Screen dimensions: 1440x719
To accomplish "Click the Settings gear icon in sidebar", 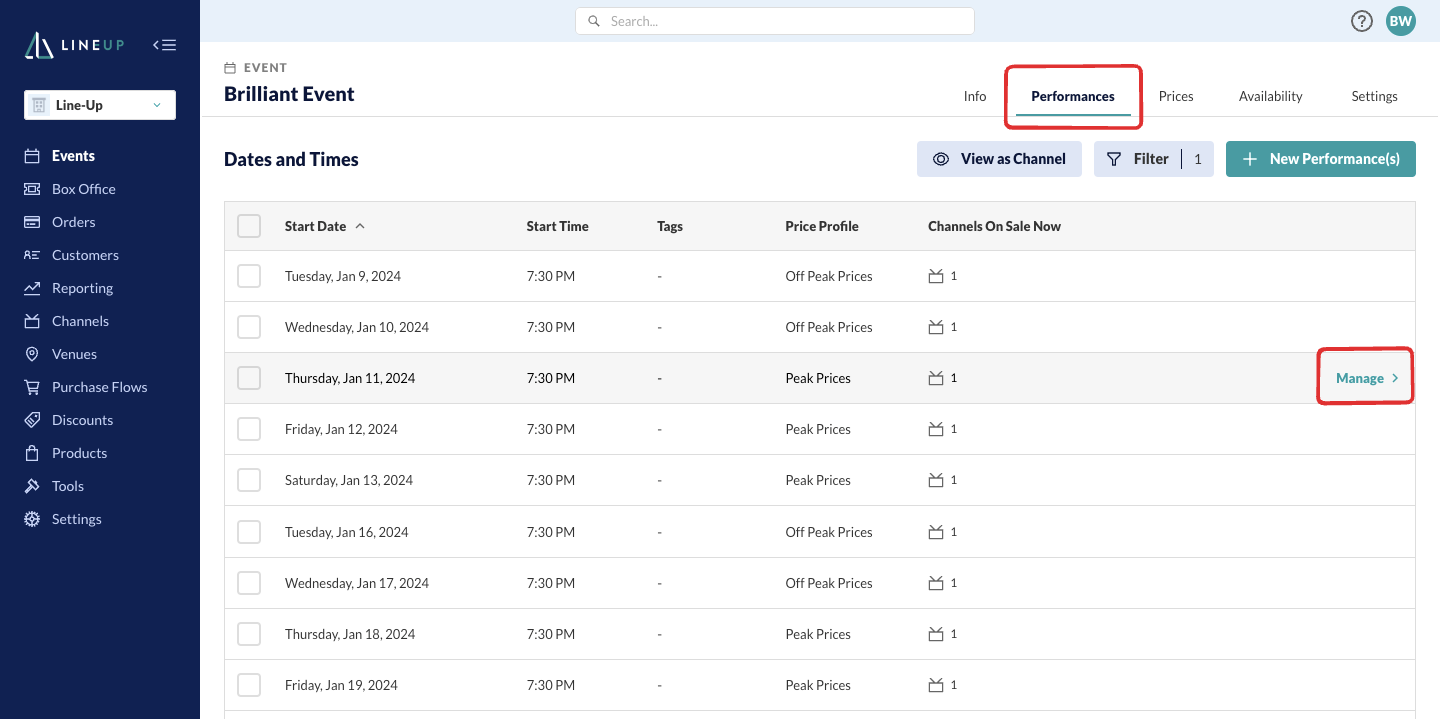I will click(32, 519).
